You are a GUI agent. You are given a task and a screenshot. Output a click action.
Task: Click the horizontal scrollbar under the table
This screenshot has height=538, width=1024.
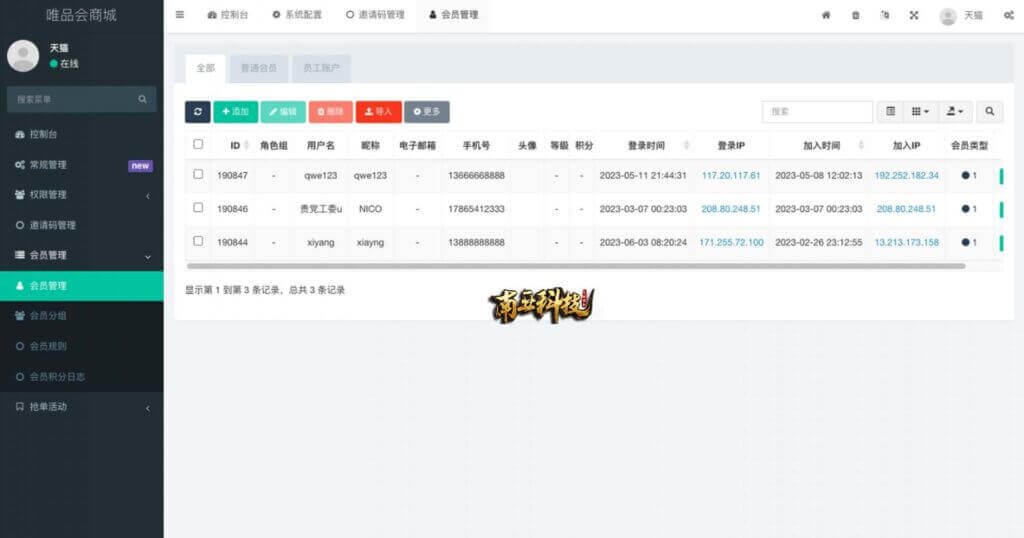[575, 266]
